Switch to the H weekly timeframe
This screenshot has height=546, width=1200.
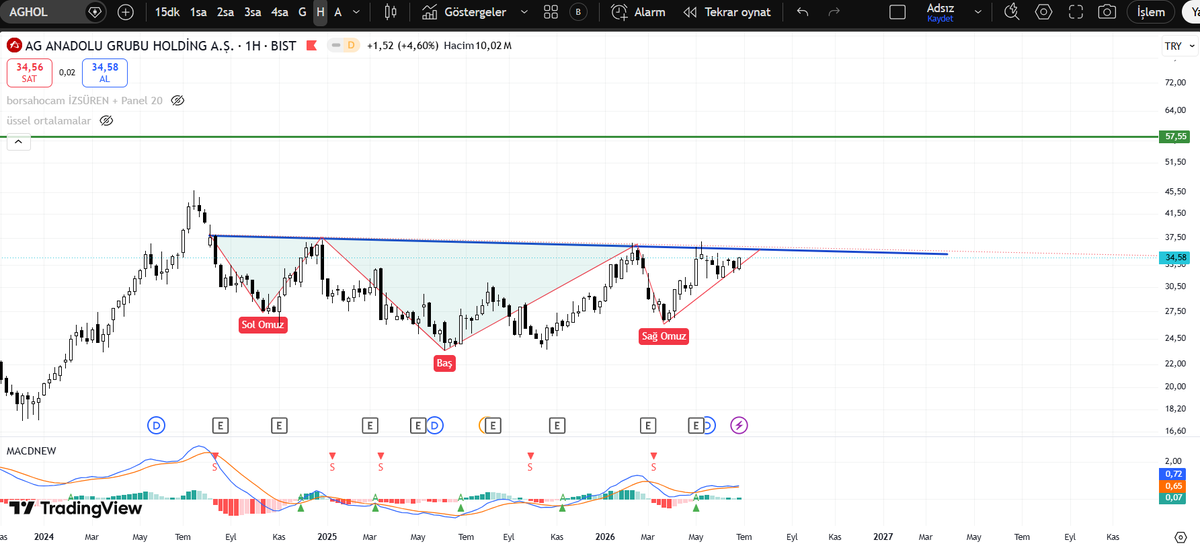pos(320,12)
